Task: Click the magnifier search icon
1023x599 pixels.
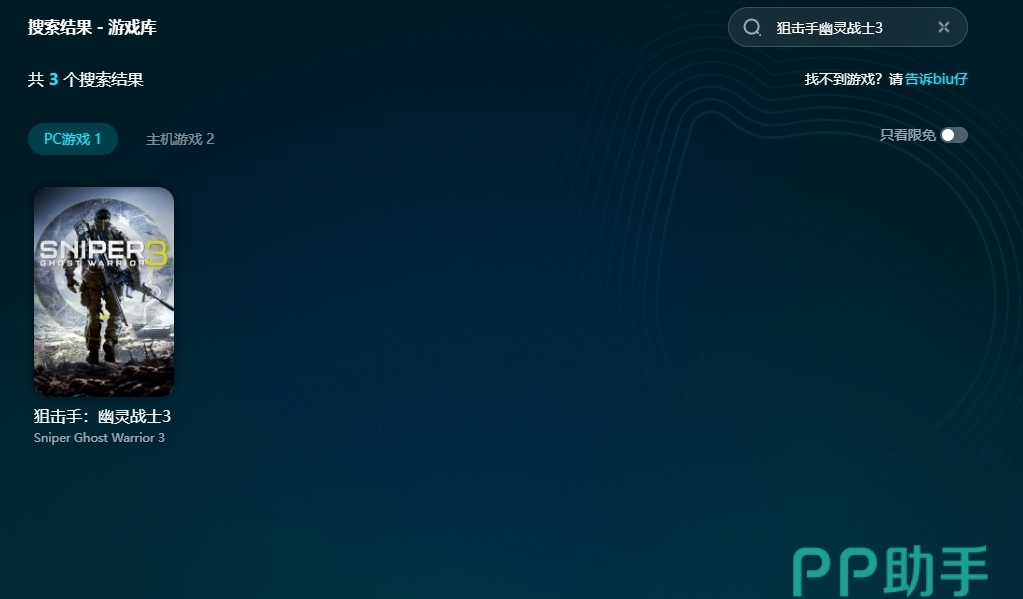Action: pyautogui.click(x=752, y=27)
